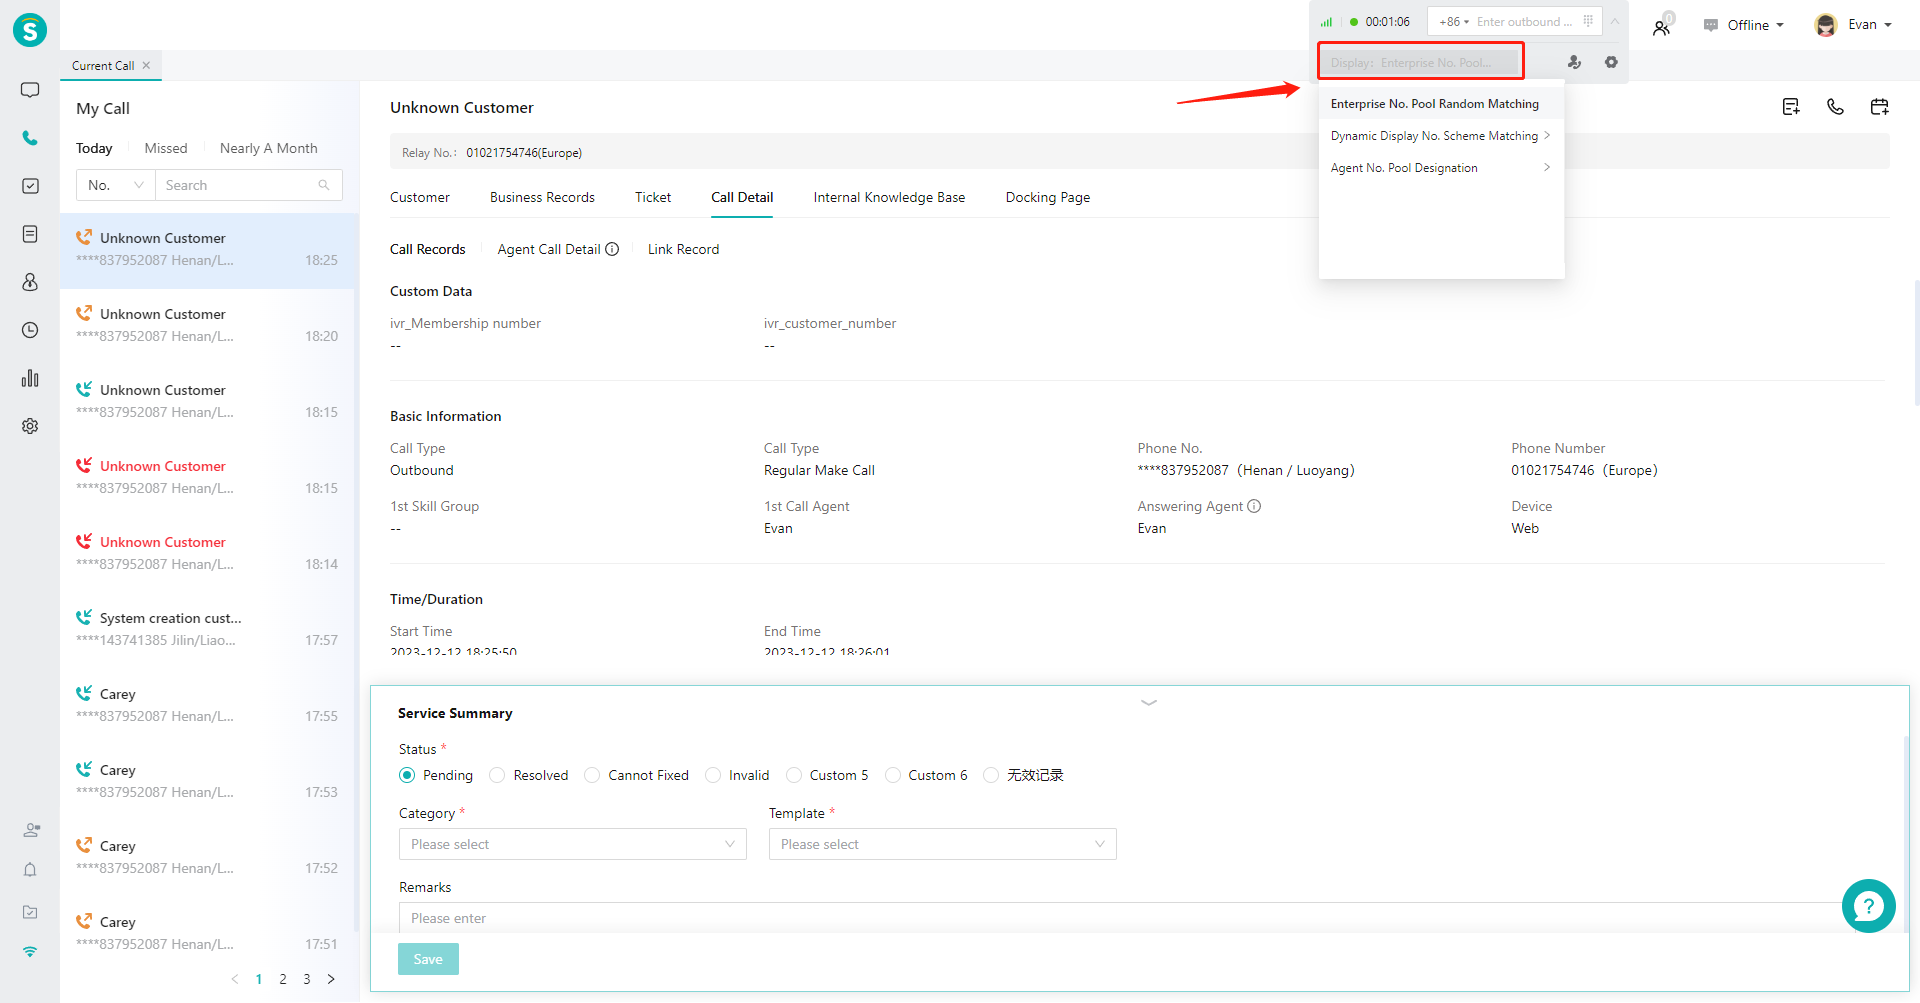Click the search magnifier icon in My Call
The height and width of the screenshot is (1003, 1920).
pos(324,185)
